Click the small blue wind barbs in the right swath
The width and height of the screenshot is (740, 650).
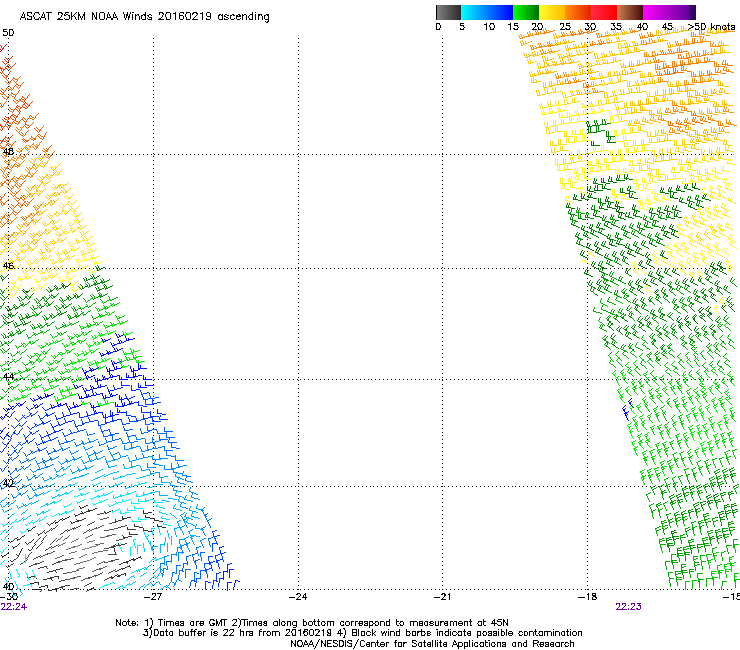click(627, 409)
